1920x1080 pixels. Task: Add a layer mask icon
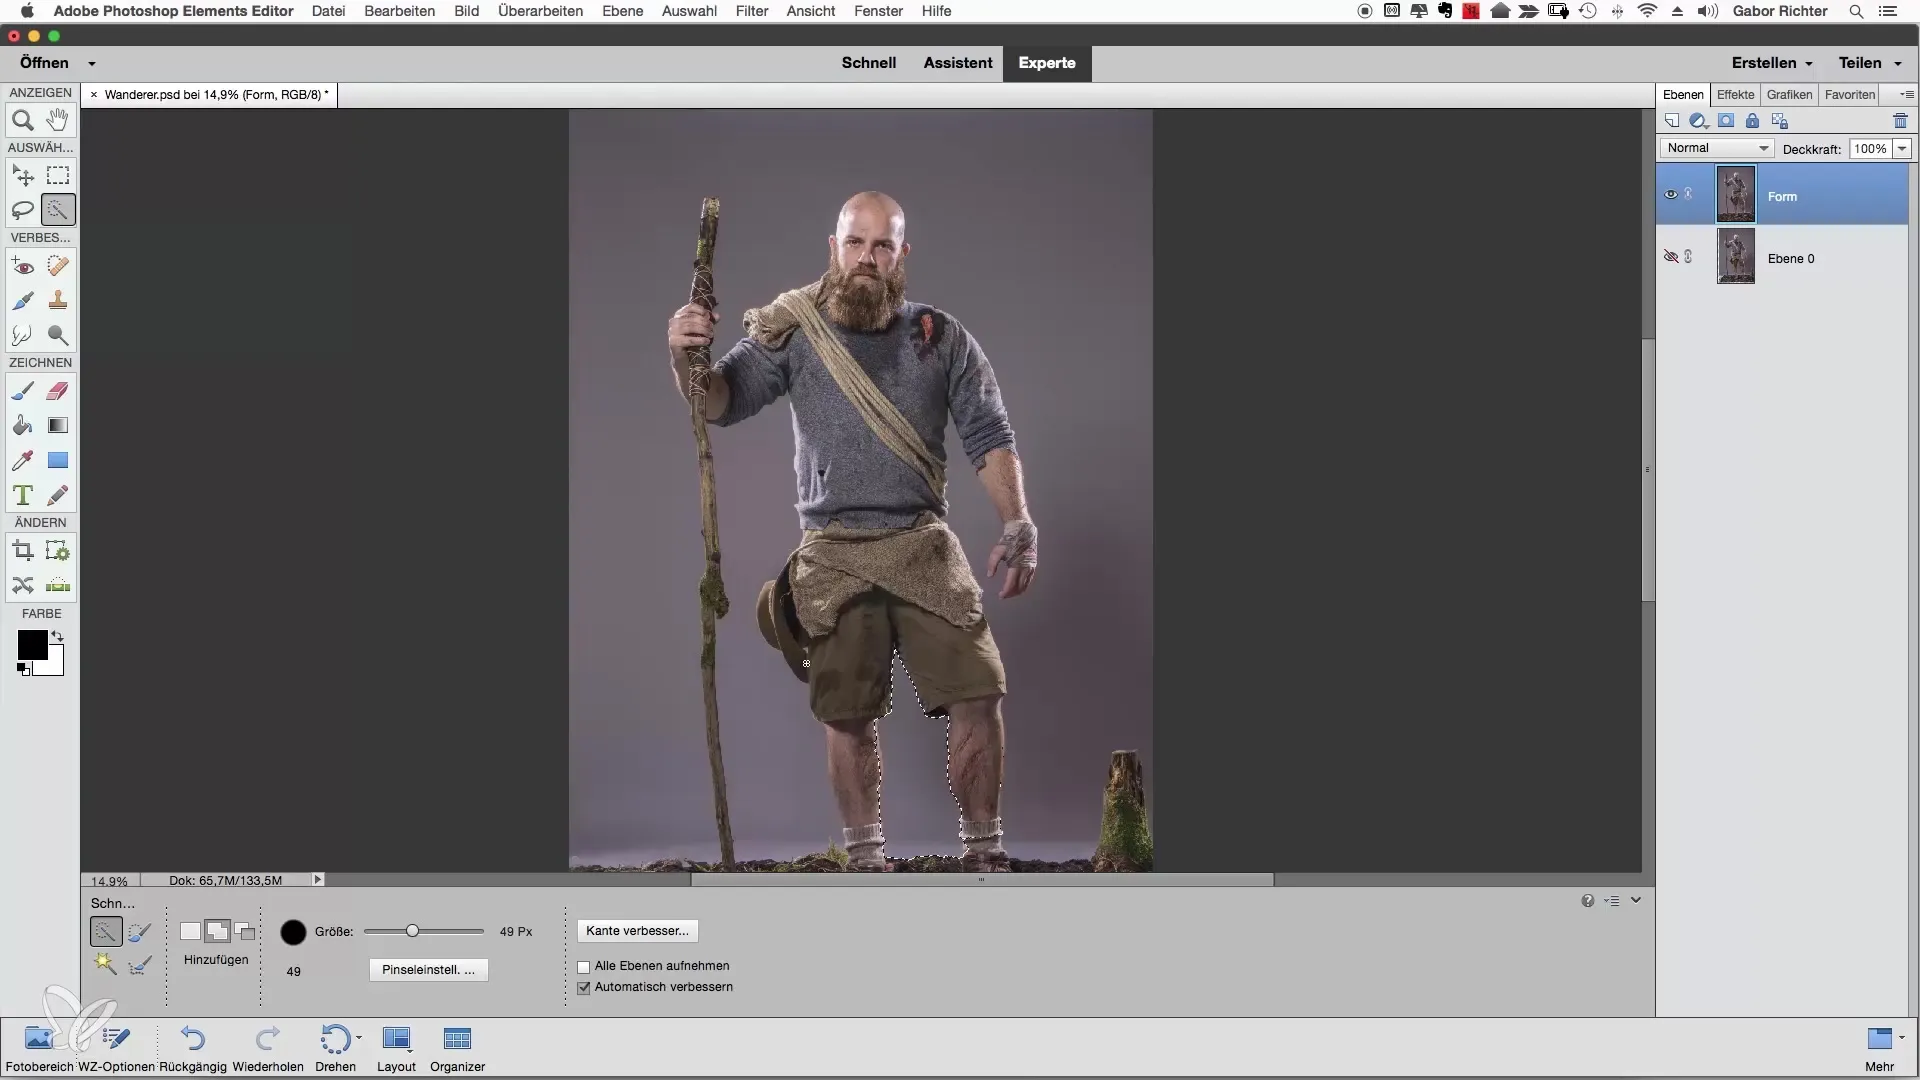click(x=1726, y=121)
